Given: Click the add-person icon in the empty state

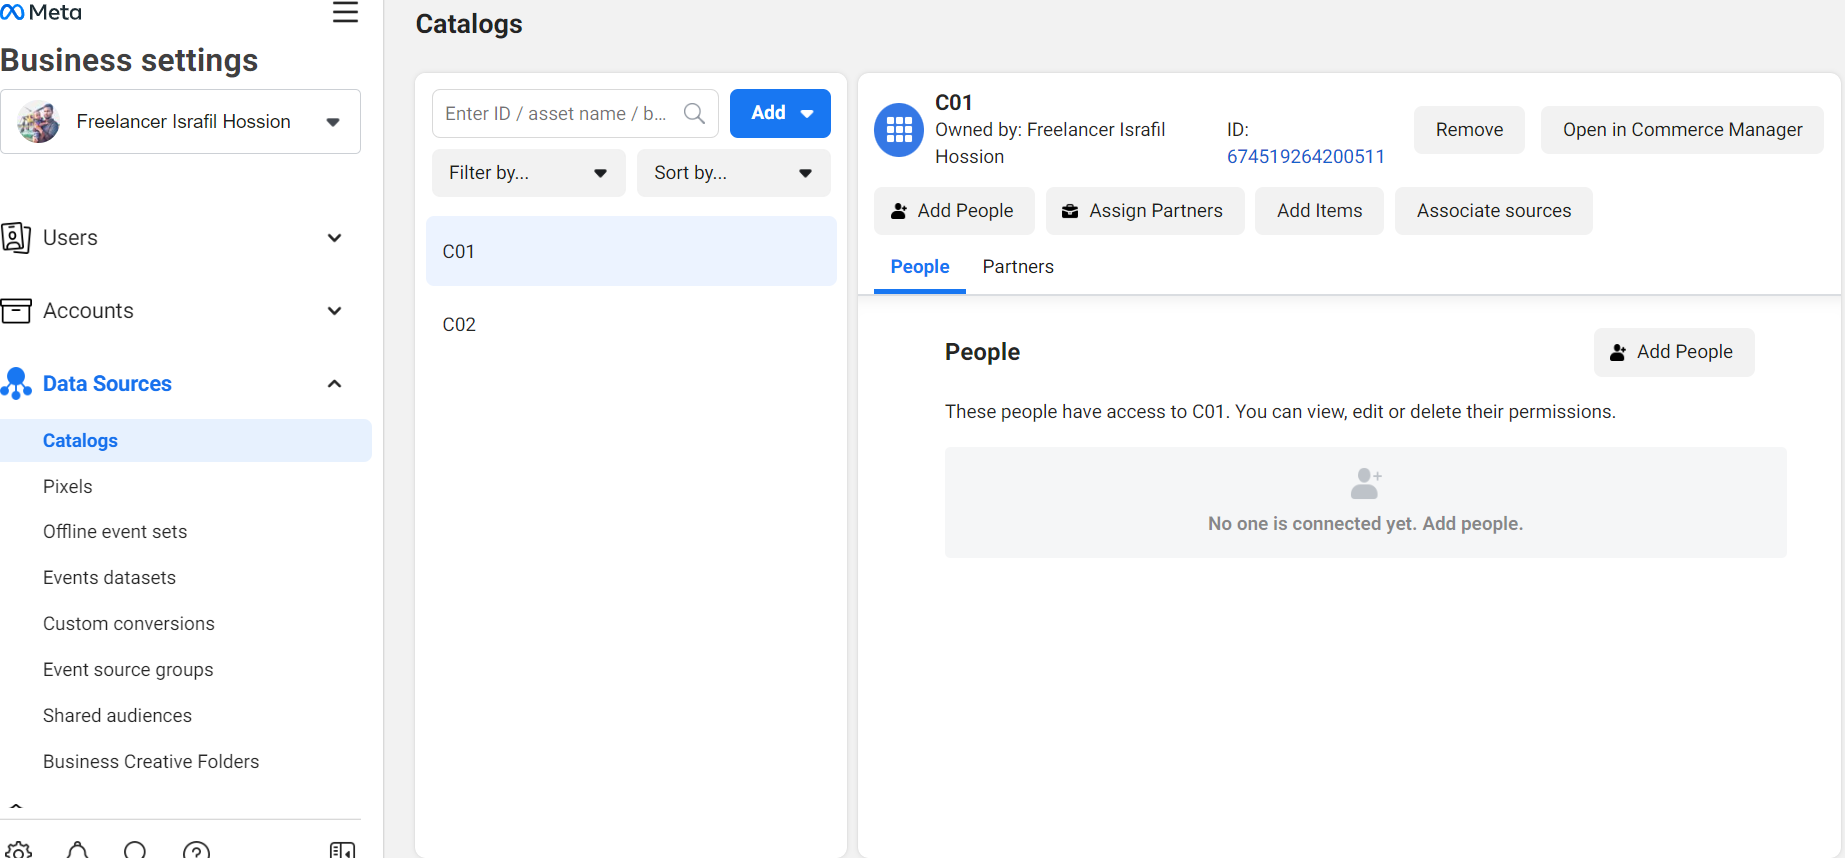Looking at the screenshot, I should click(x=1366, y=484).
